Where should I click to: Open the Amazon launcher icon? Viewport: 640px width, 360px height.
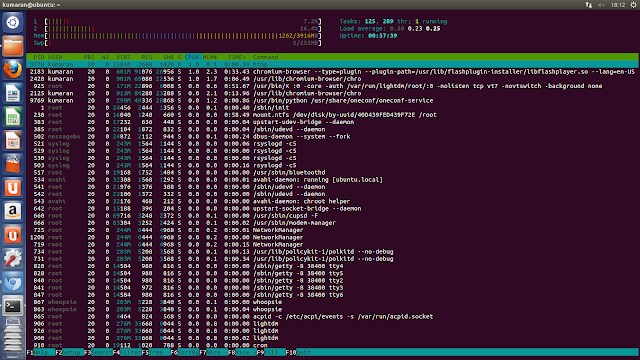click(13, 211)
